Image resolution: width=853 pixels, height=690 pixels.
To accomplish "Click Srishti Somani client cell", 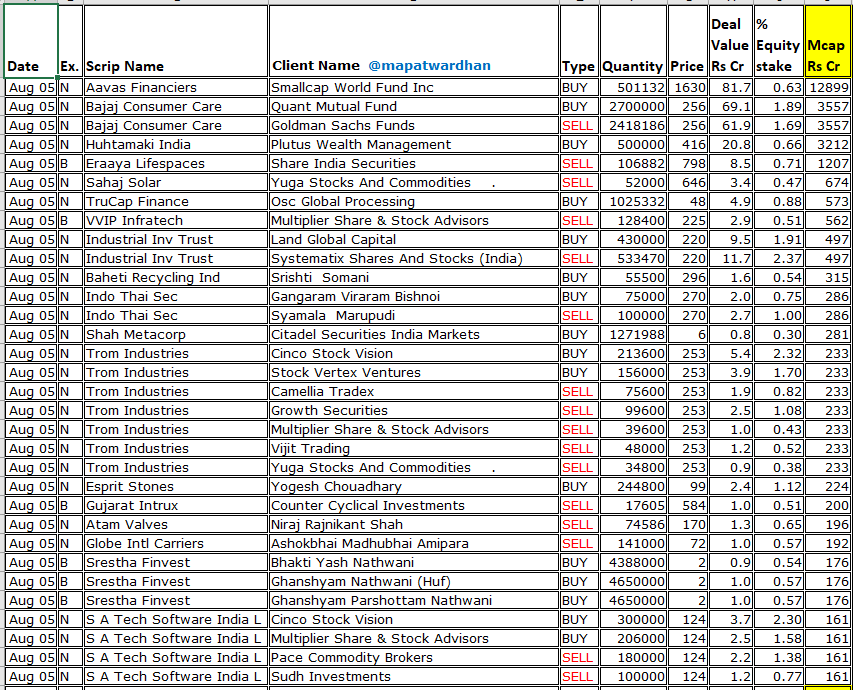I will coord(413,278).
